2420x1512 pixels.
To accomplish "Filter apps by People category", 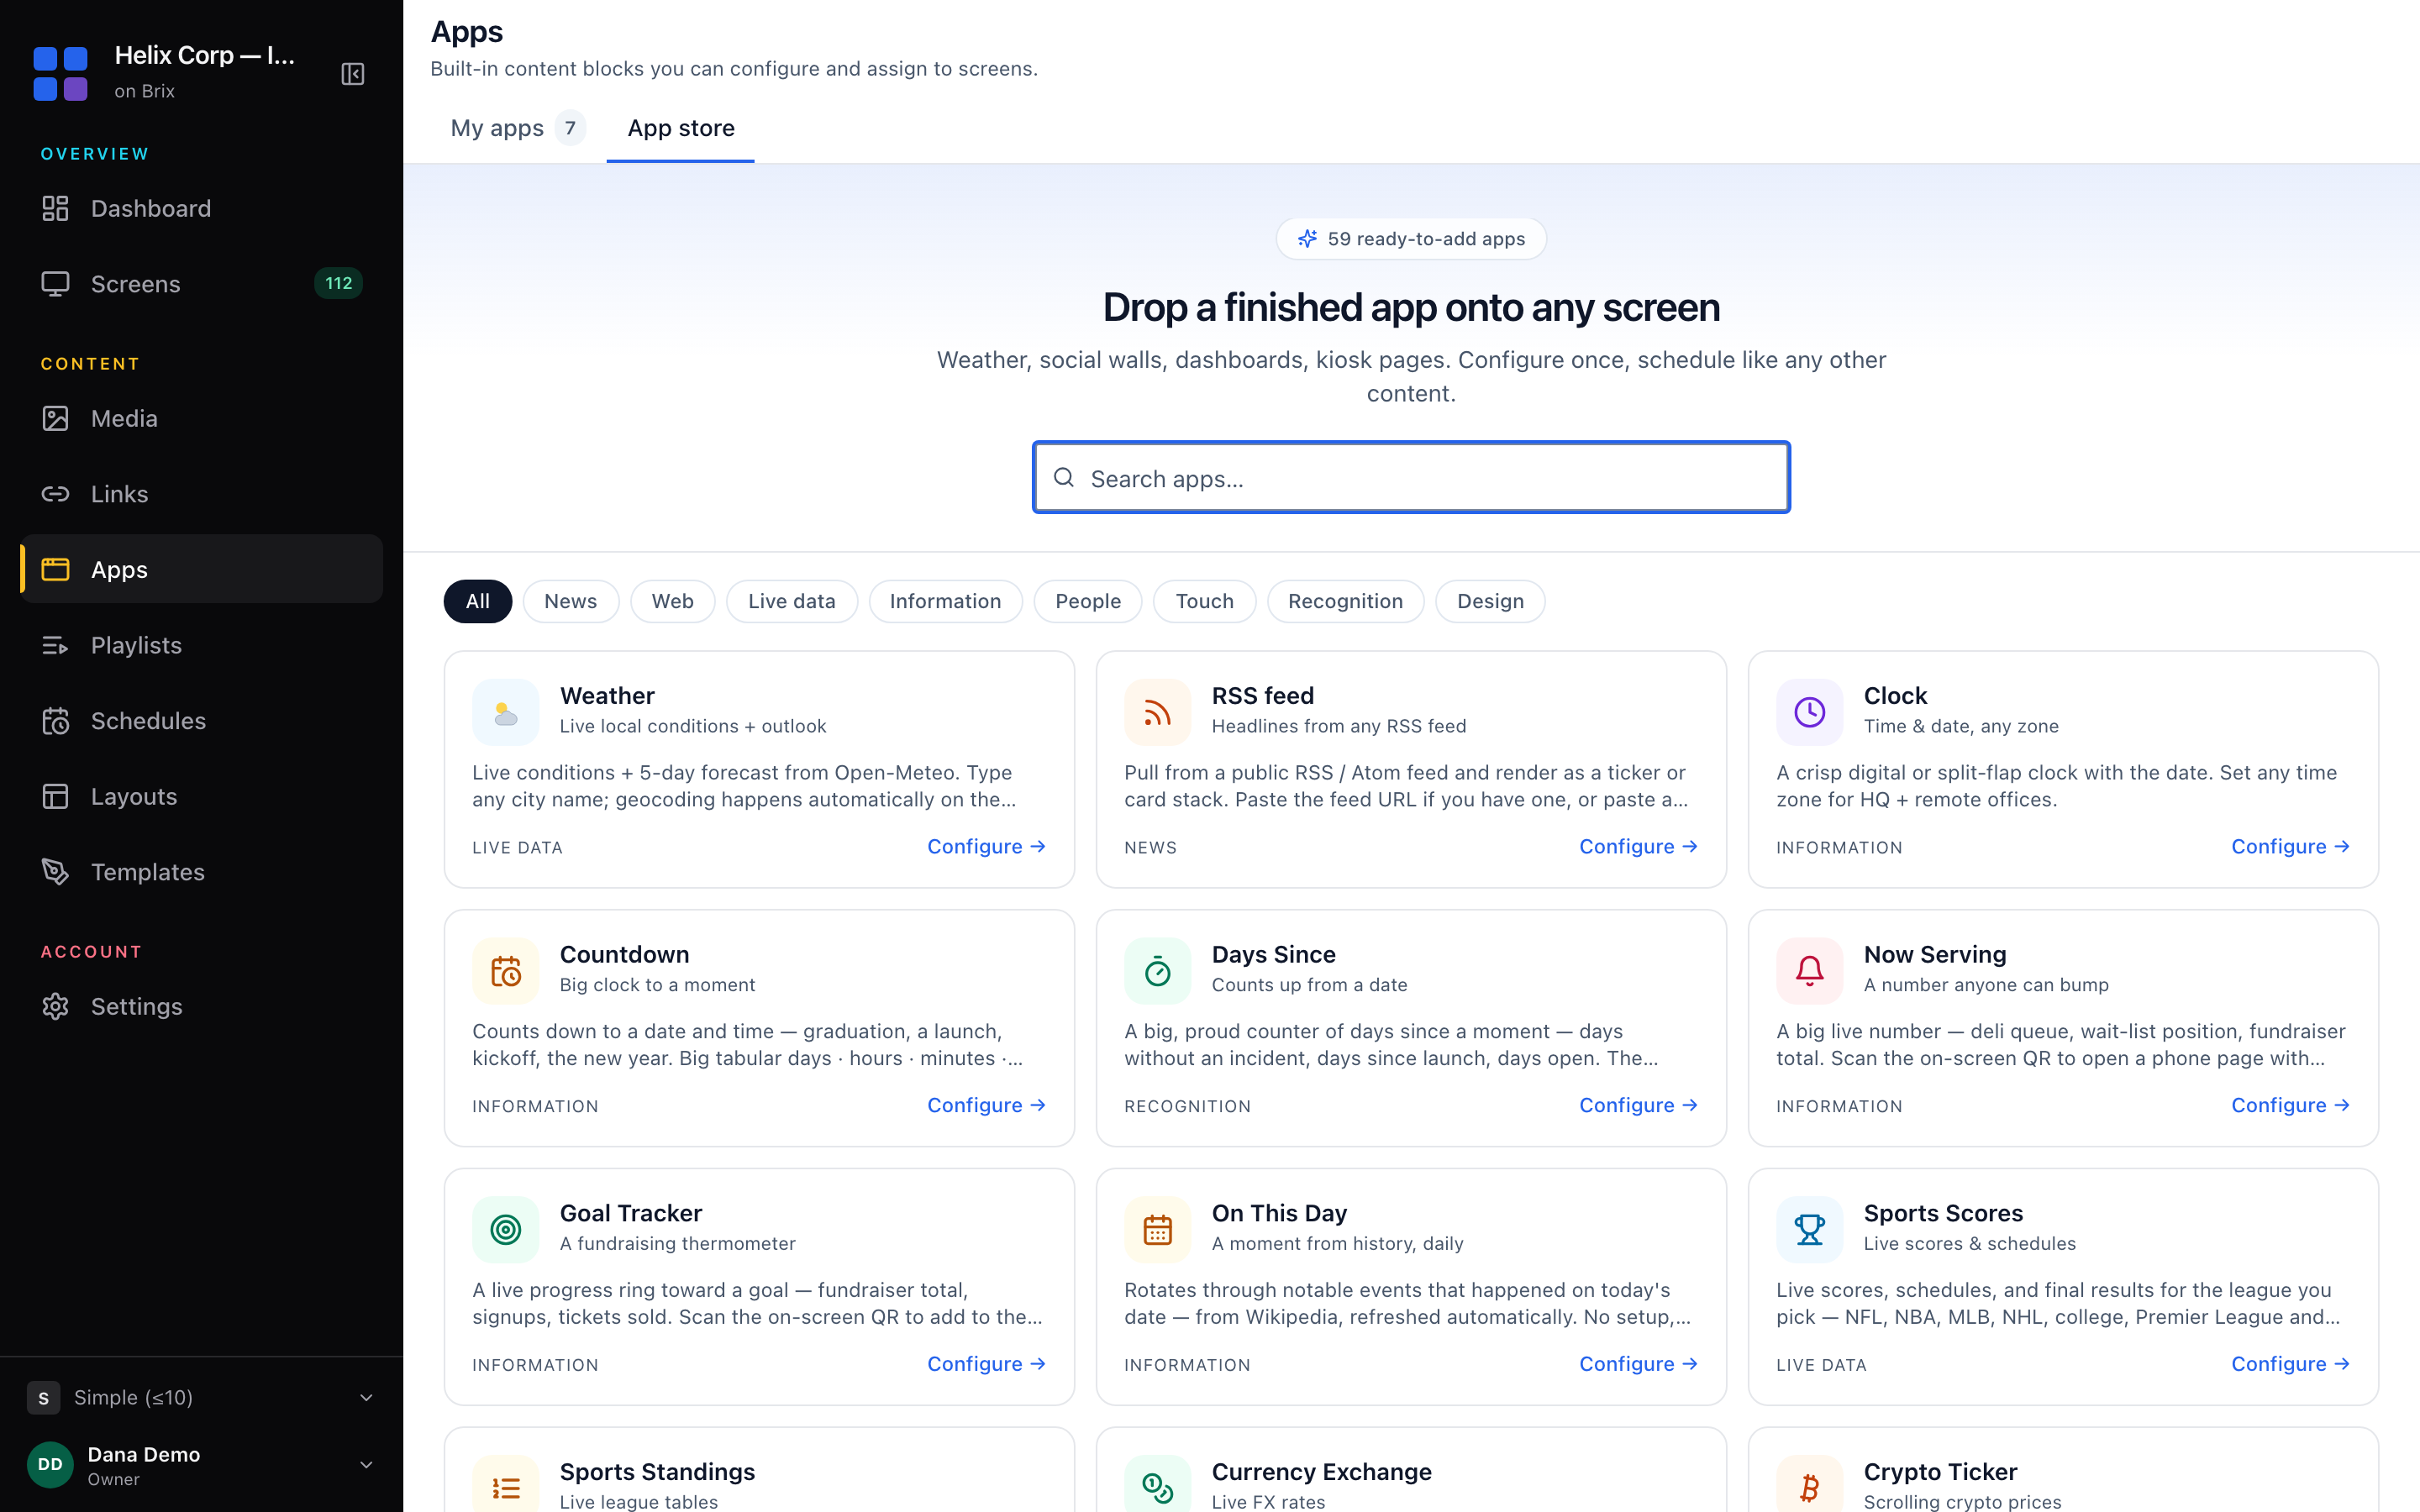I will click(1088, 601).
